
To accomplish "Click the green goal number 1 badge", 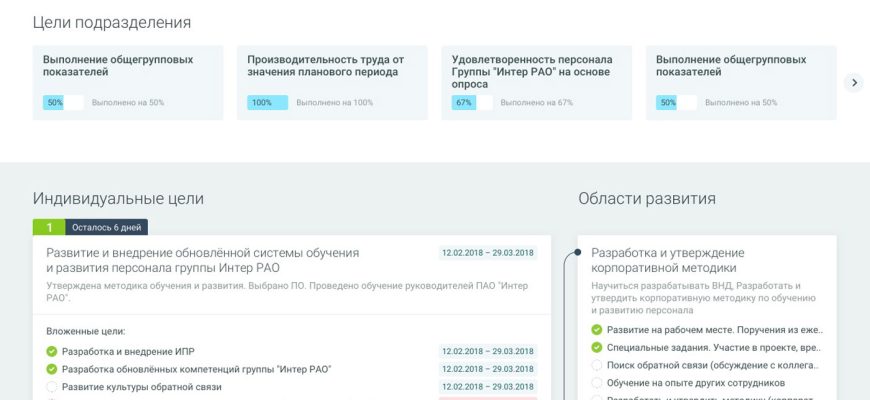I will tap(49, 227).
